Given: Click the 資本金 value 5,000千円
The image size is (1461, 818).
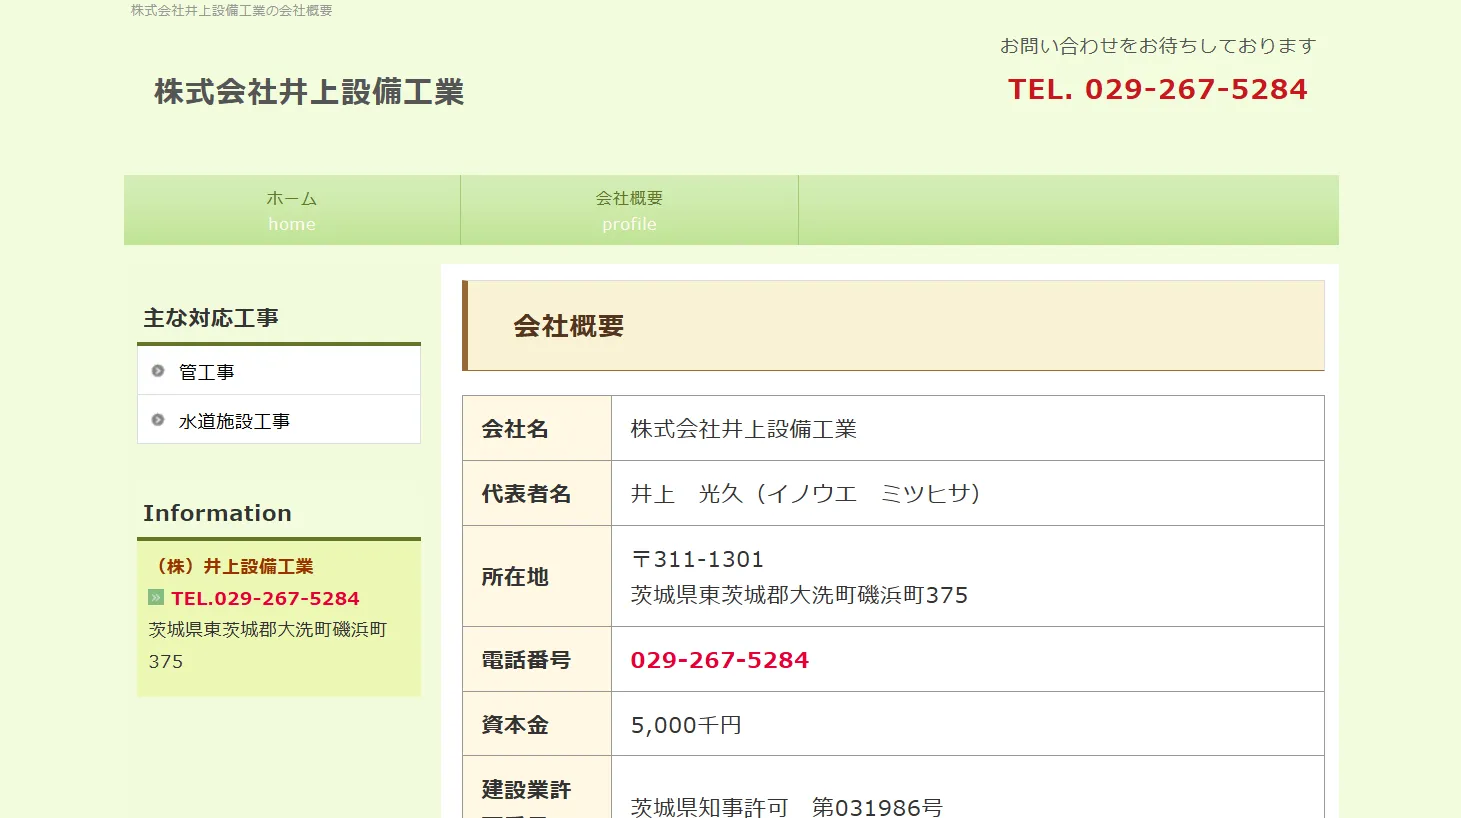Looking at the screenshot, I should click(686, 725).
